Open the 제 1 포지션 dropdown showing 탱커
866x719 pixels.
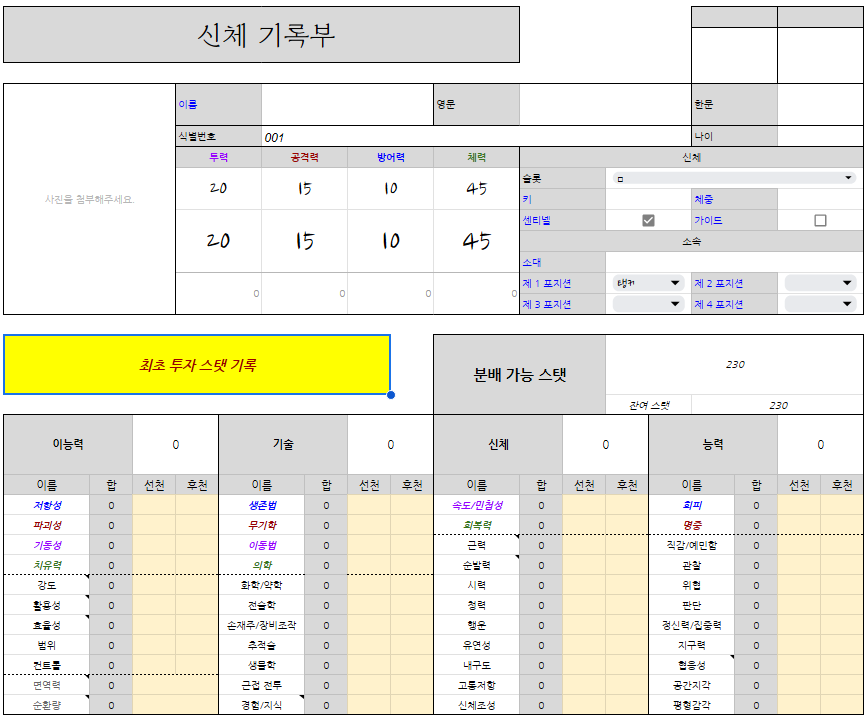point(648,283)
